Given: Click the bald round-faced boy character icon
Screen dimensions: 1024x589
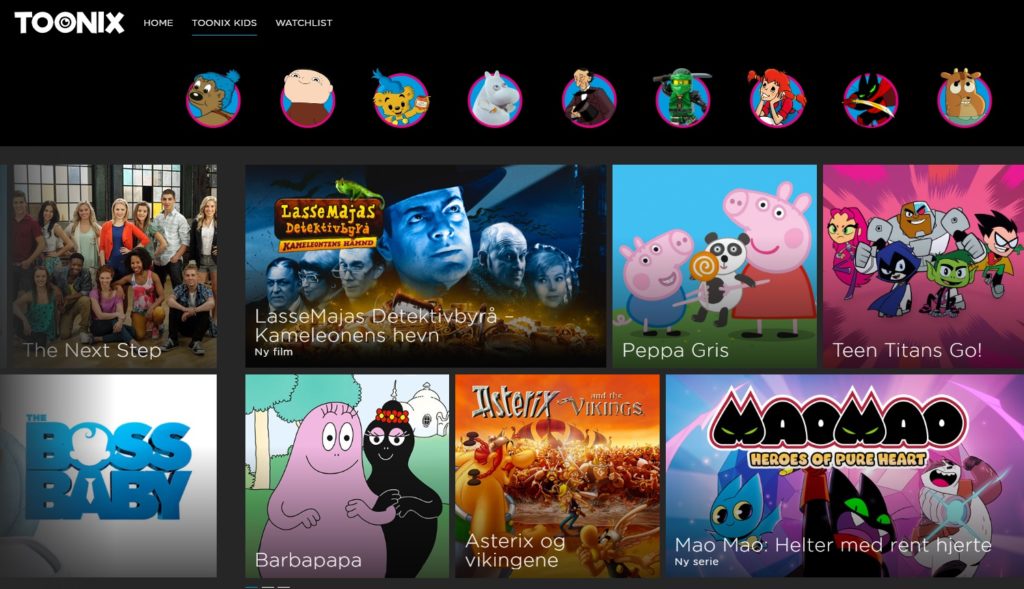Looking at the screenshot, I should [307, 99].
